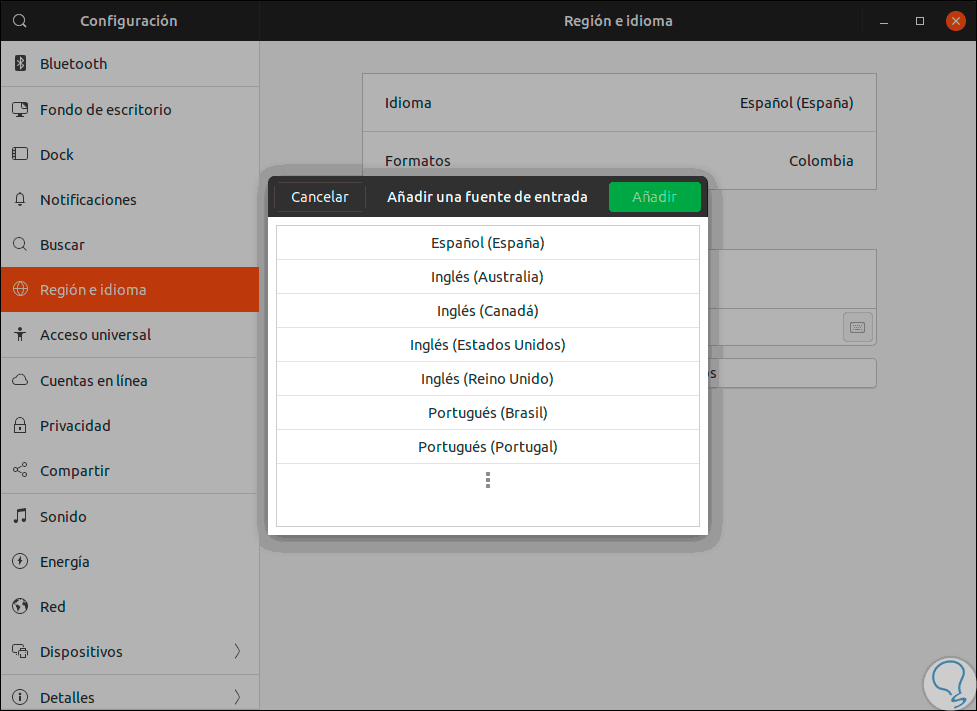977x711 pixels.
Task: Click the Bluetooth icon in sidebar
Action: point(20,64)
